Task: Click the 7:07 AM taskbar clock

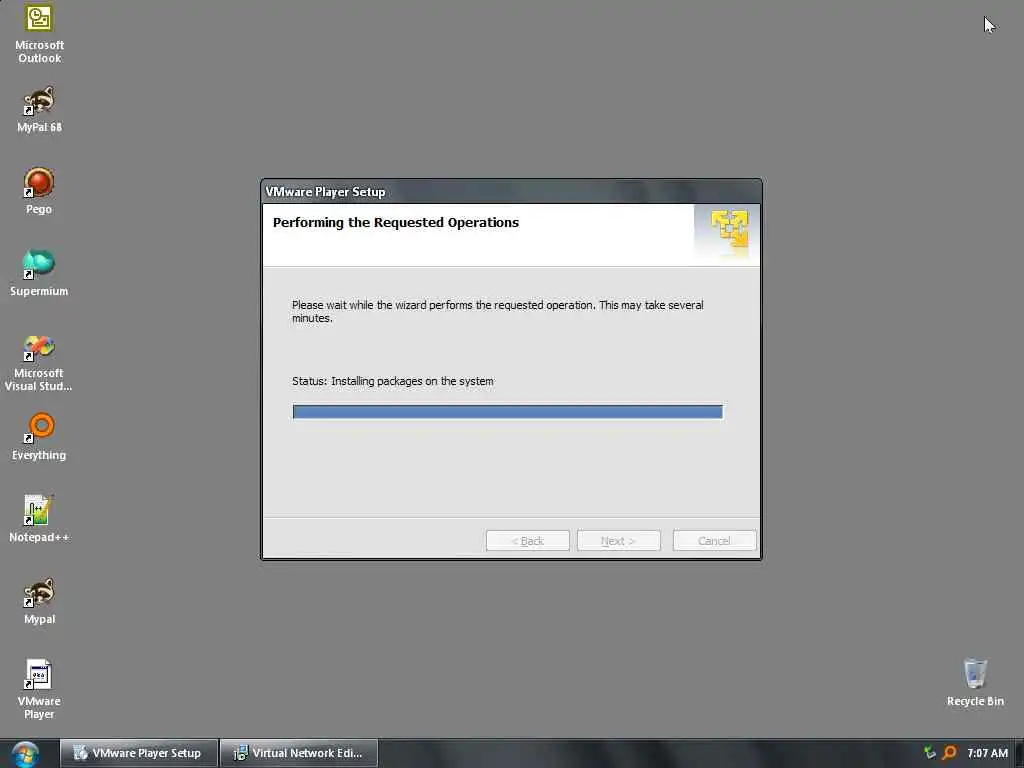Action: [x=987, y=753]
